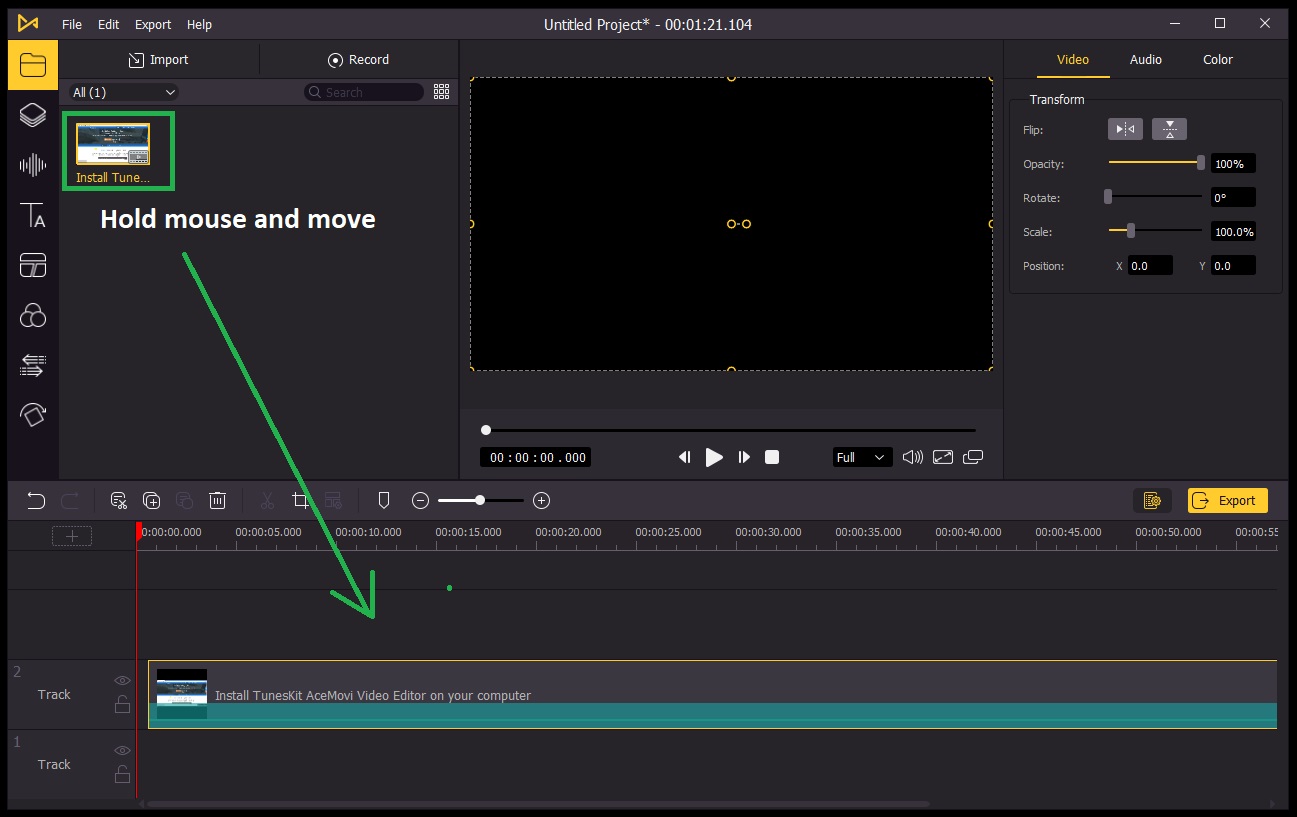1297x817 pixels.
Task: Lock Track 1 with the padlock icon
Action: click(x=122, y=774)
